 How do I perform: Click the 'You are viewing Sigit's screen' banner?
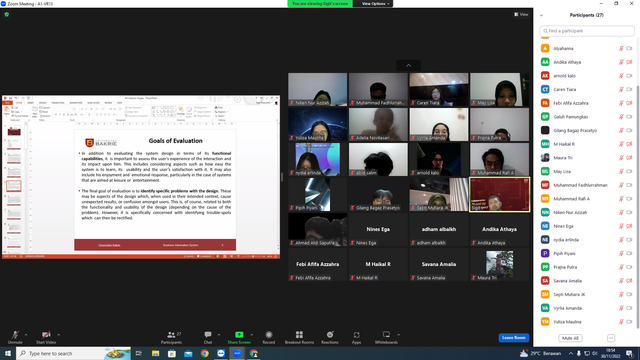[x=320, y=4]
